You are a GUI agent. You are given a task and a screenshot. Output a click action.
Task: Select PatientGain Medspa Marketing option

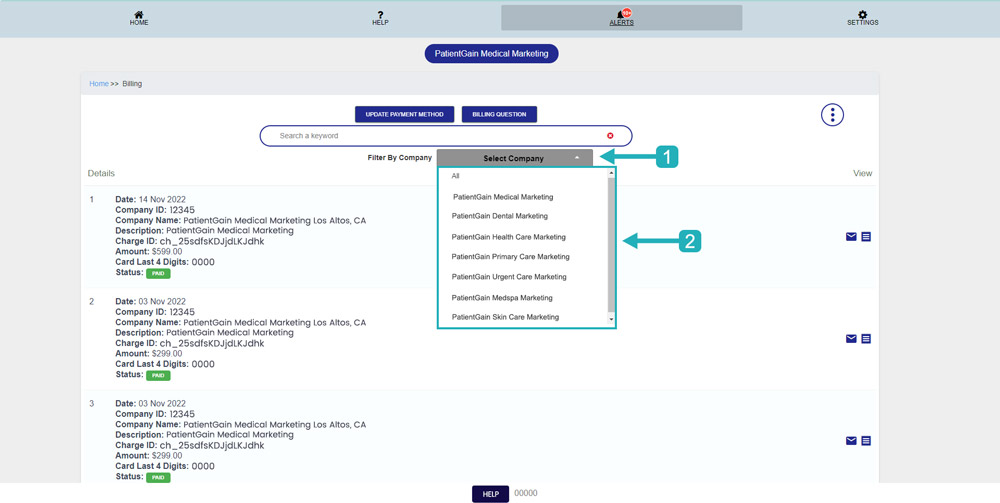click(x=502, y=298)
